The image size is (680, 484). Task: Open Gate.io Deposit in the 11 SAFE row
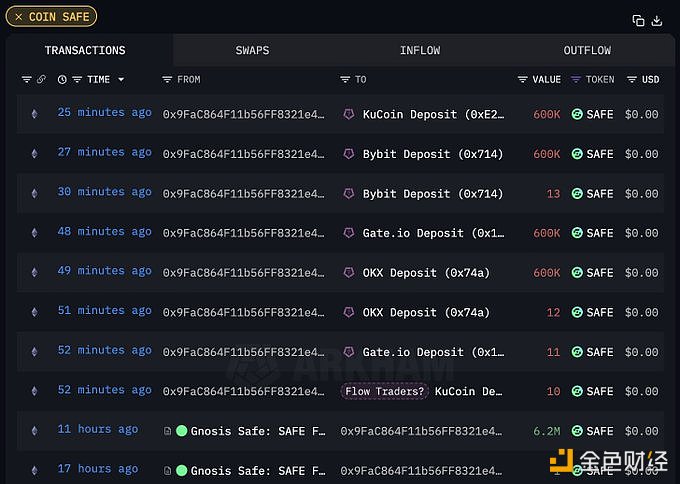coord(433,352)
